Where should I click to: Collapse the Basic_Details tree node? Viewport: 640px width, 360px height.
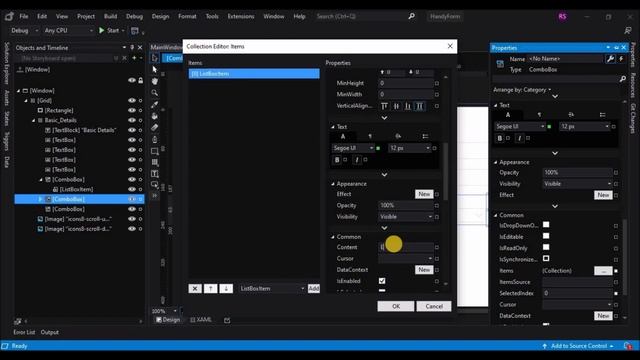(x=34, y=120)
